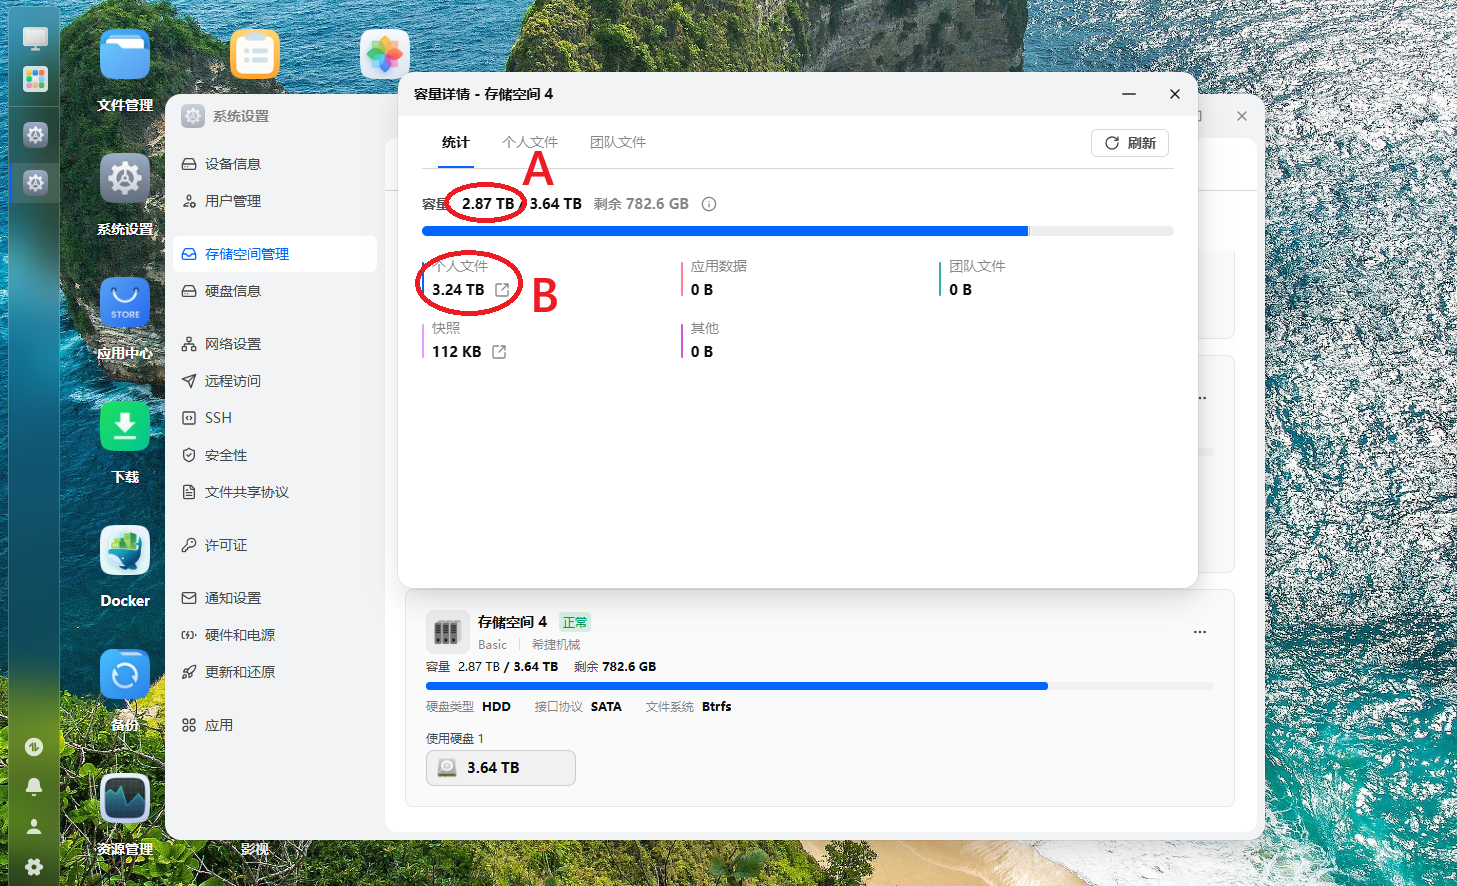The image size is (1457, 886).
Task: Click the capacity info icon beside 剩余 782.6 GB
Action: point(709,204)
